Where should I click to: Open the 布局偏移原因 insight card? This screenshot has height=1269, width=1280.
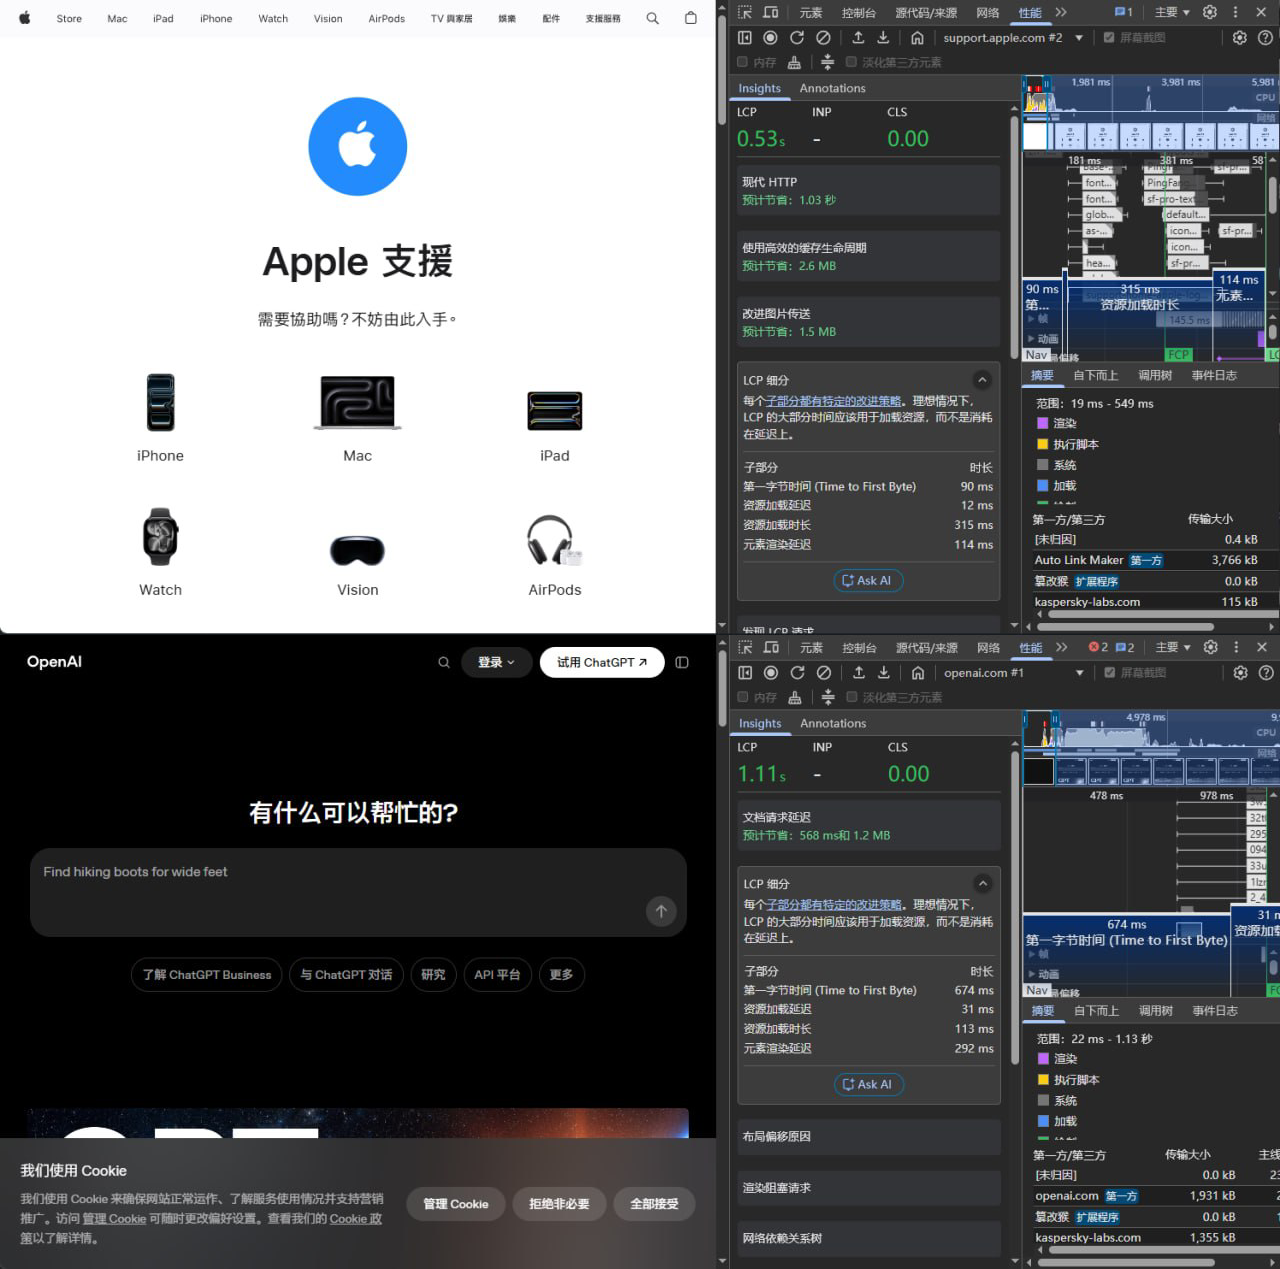[869, 1137]
